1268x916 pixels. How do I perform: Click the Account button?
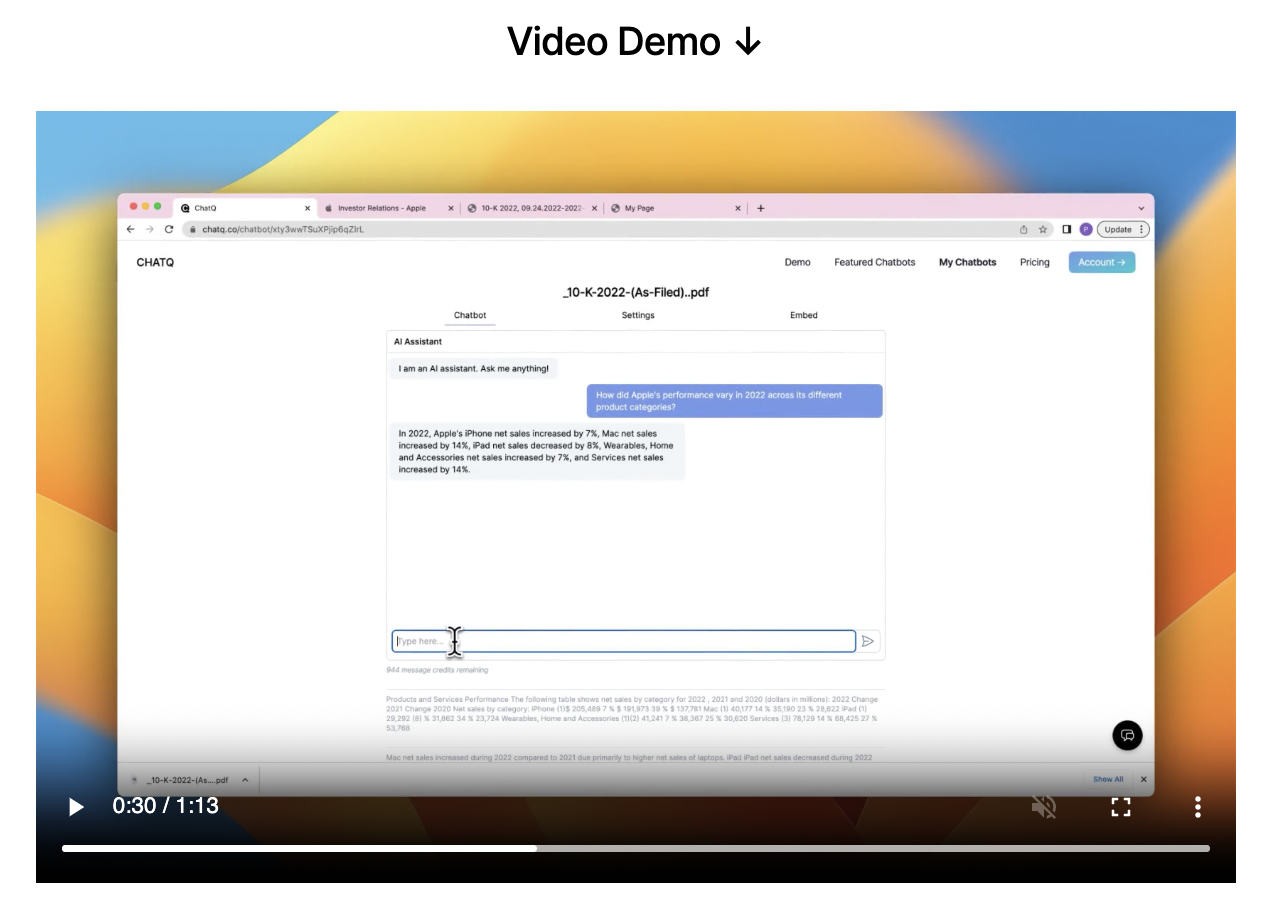[1102, 262]
